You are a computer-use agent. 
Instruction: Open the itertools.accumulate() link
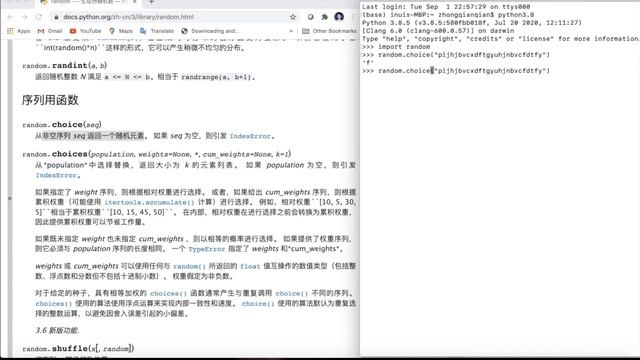pyautogui.click(x=149, y=202)
